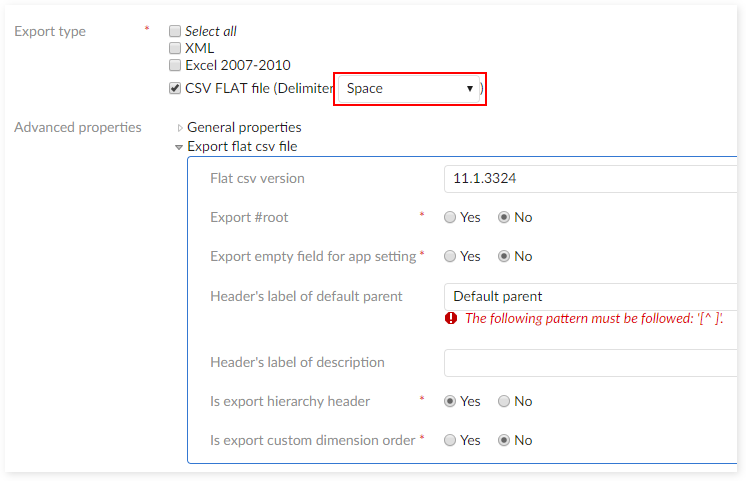Open the Delimiter dropdown showing Space
Image resolution: width=746 pixels, height=481 pixels.
tap(410, 88)
